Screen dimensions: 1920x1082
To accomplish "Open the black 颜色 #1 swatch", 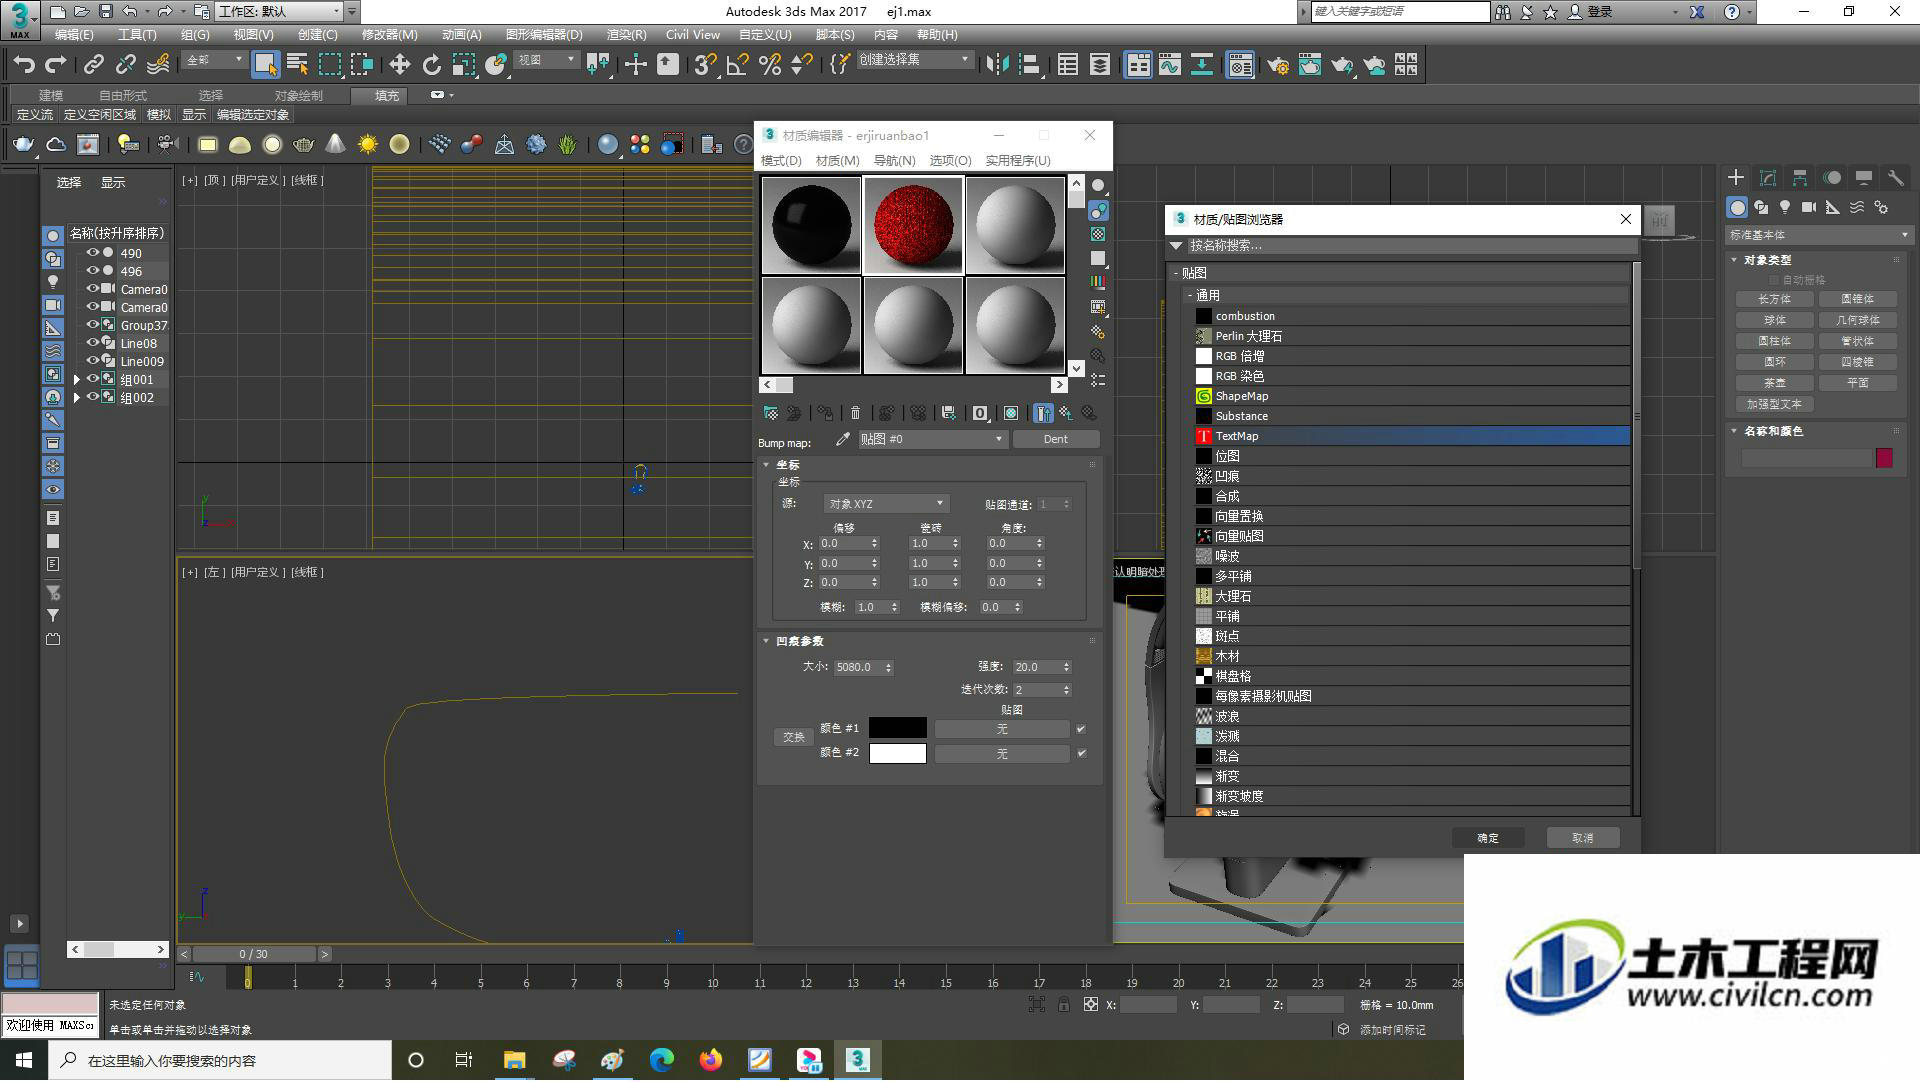I will [897, 728].
